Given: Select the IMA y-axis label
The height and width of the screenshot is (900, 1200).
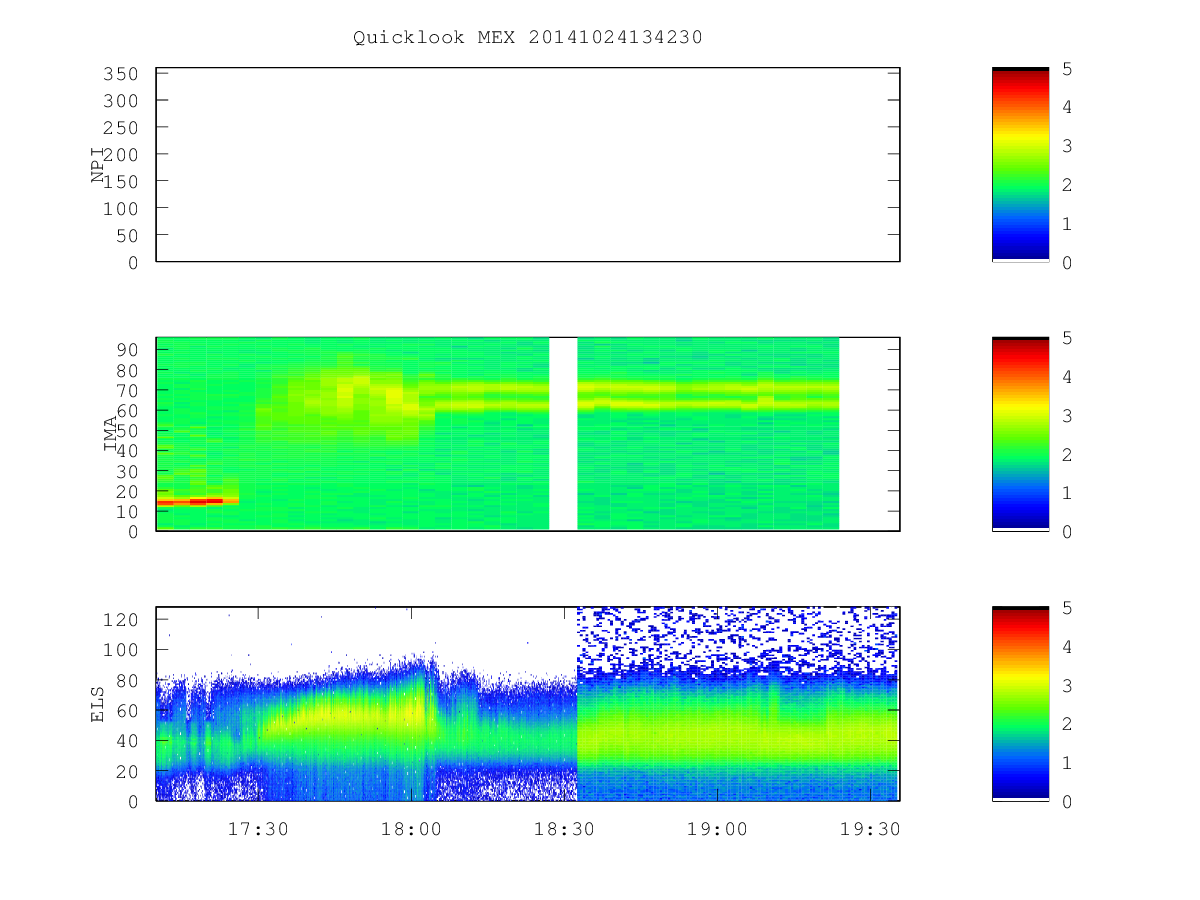Looking at the screenshot, I should [111, 434].
